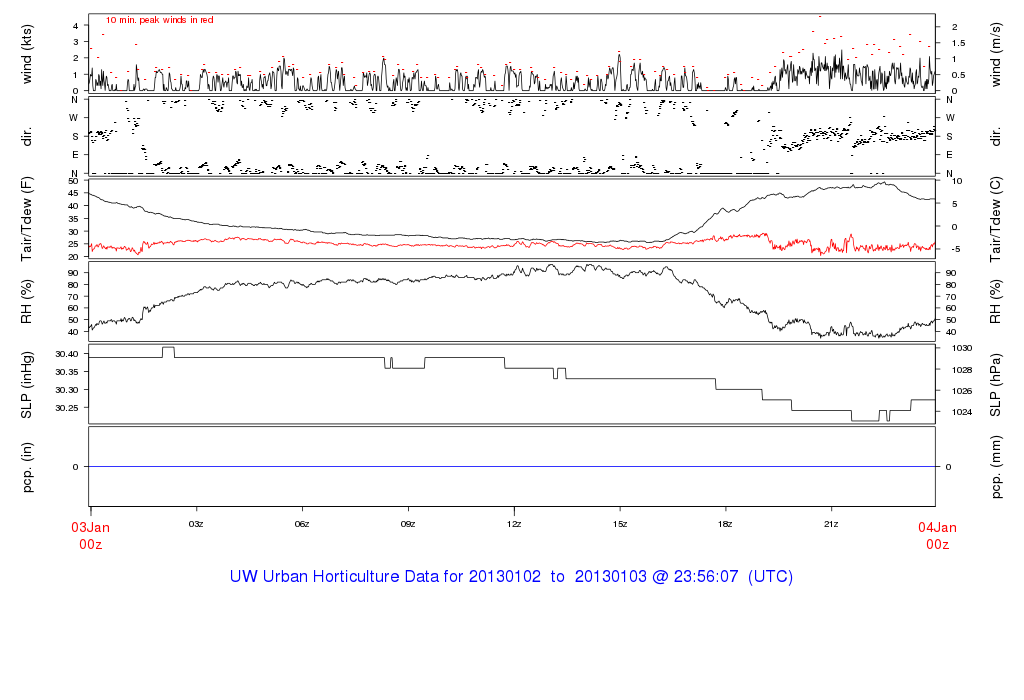Click the 09z time axis label
Image resolution: width=1024 pixels, height=700 pixels.
click(x=408, y=524)
